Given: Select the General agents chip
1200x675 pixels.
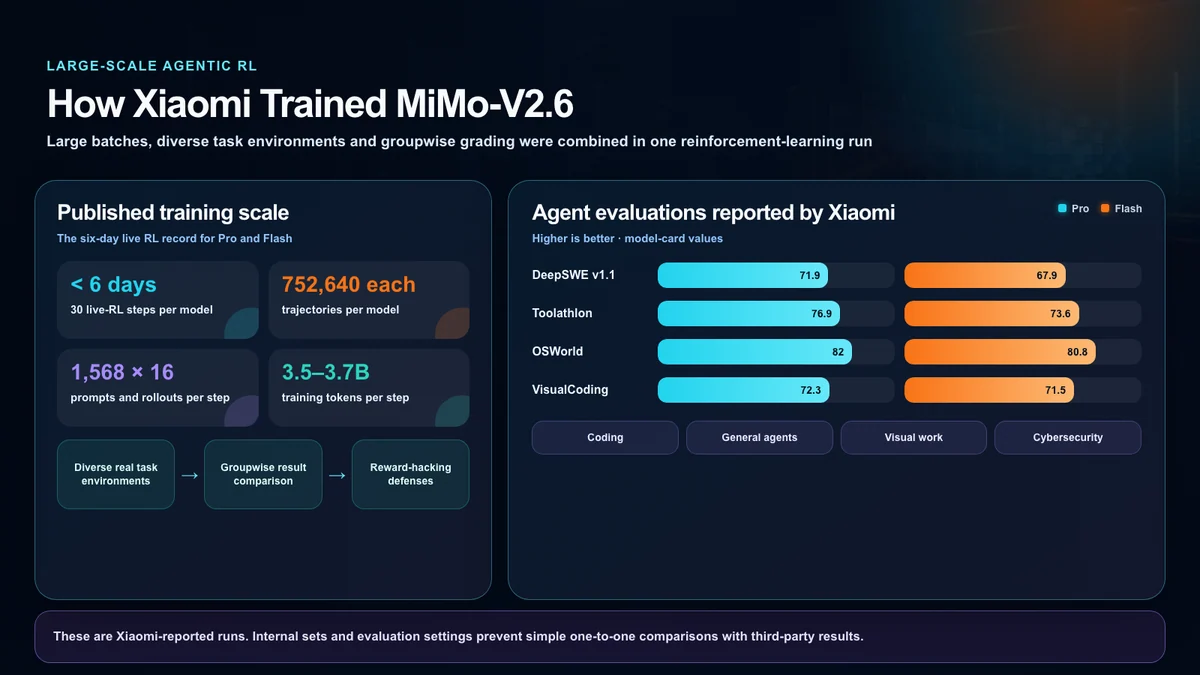Looking at the screenshot, I should tap(759, 437).
